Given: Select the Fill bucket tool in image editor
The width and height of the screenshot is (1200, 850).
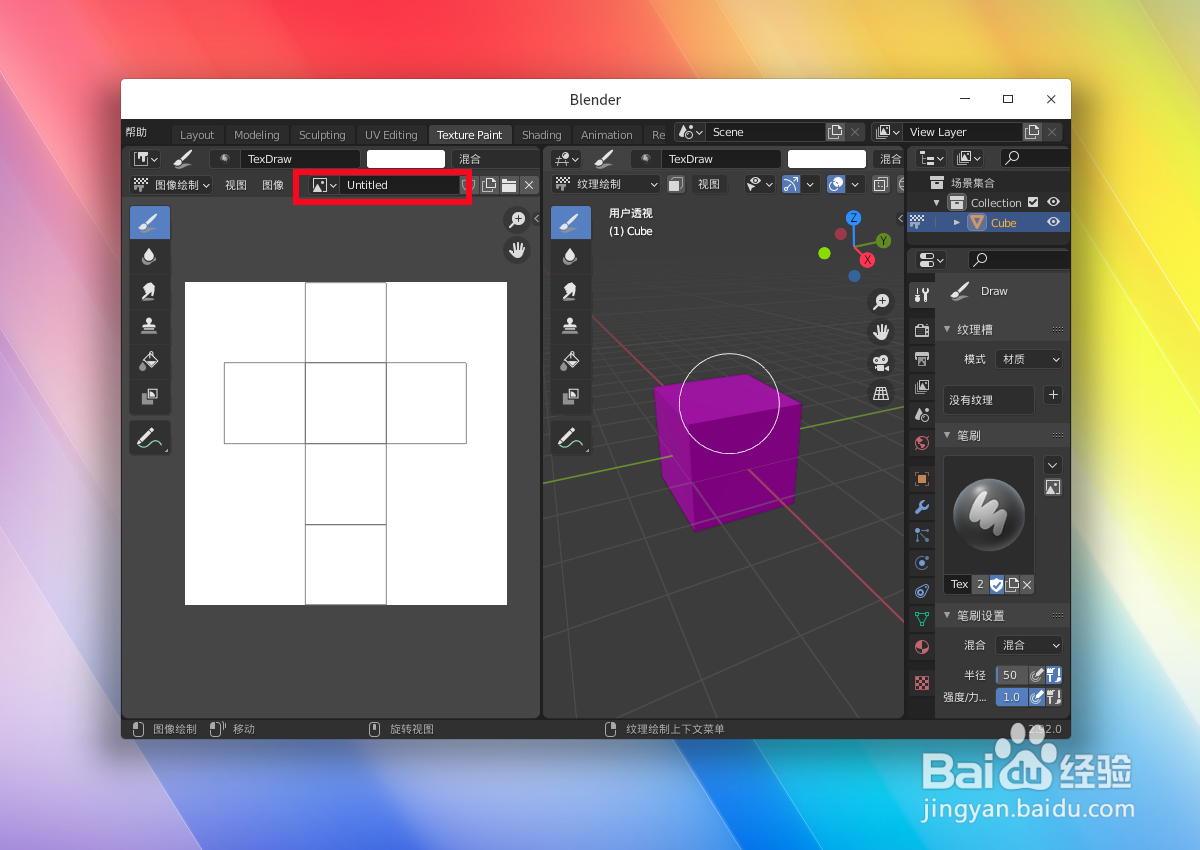Looking at the screenshot, I should point(149,360).
